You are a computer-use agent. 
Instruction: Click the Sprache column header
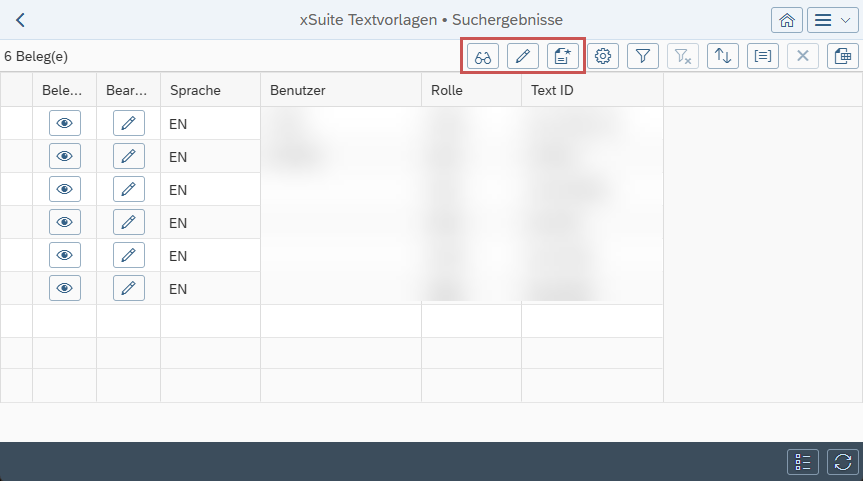pyautogui.click(x=210, y=90)
